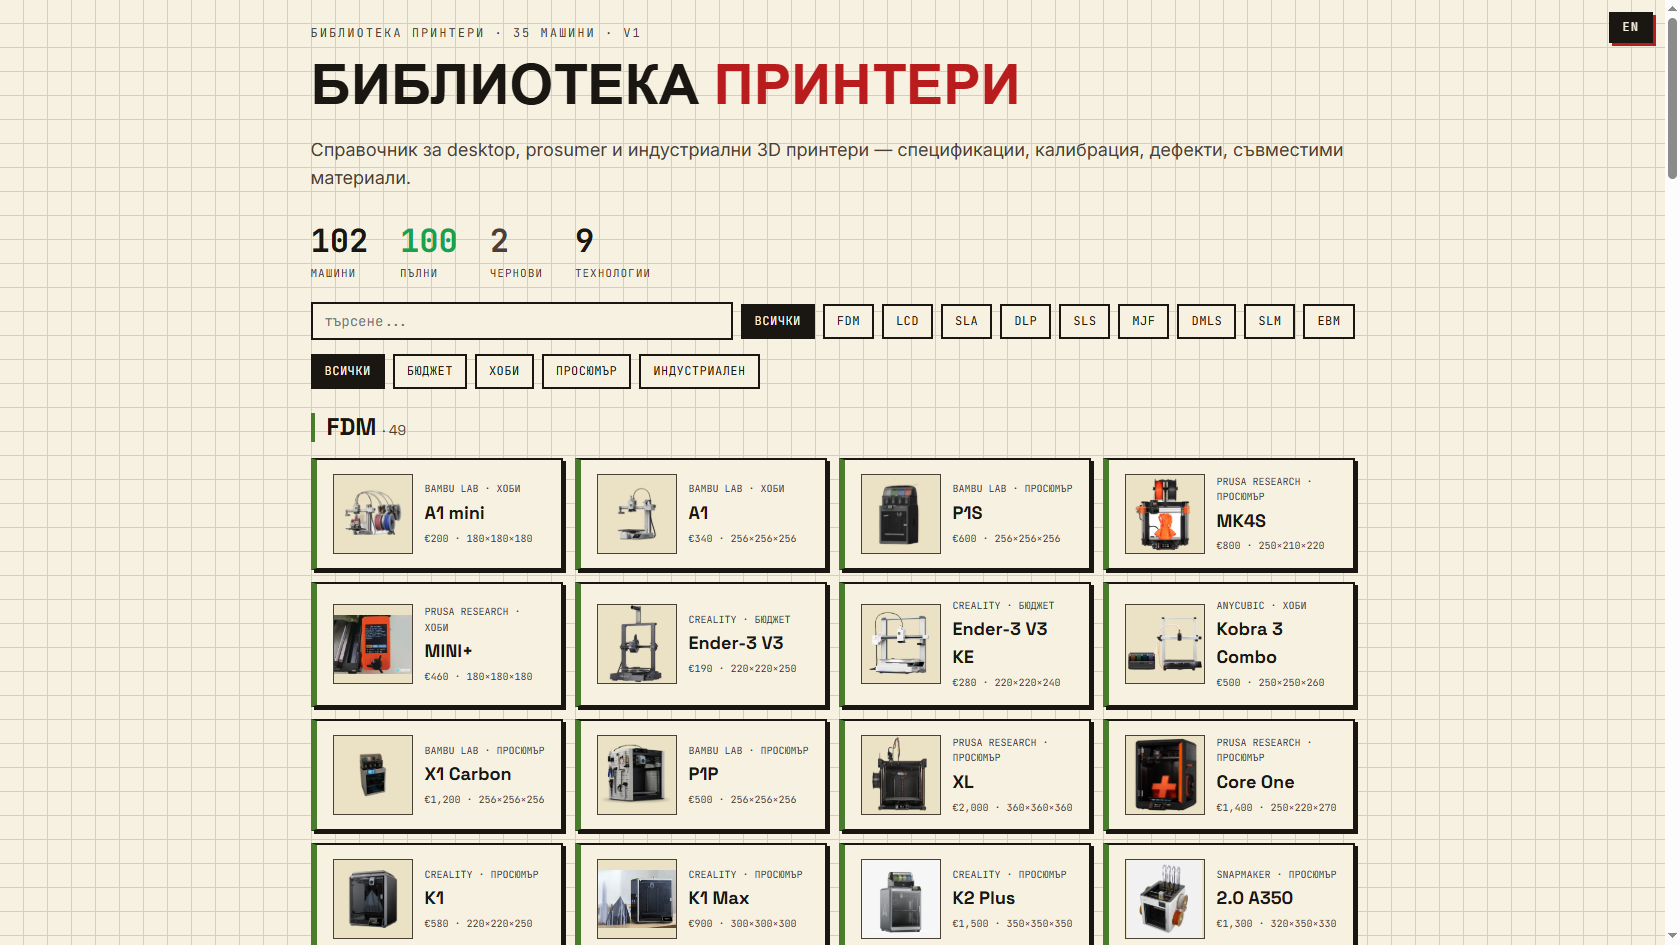
Task: Filter printers by FDM technology
Action: [848, 321]
